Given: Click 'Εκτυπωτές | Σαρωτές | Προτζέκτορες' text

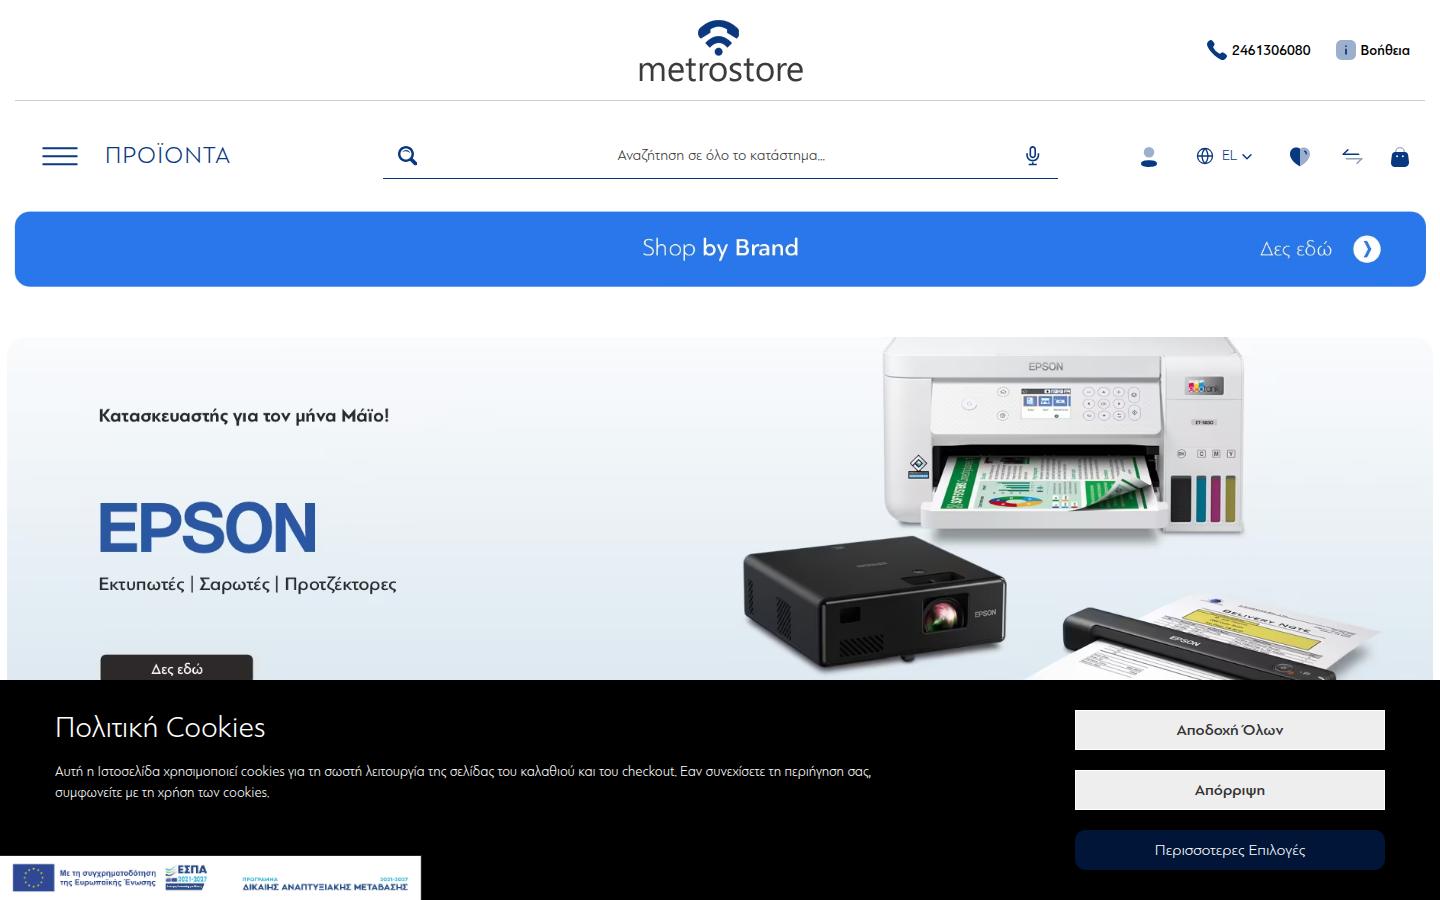Looking at the screenshot, I should point(247,584).
